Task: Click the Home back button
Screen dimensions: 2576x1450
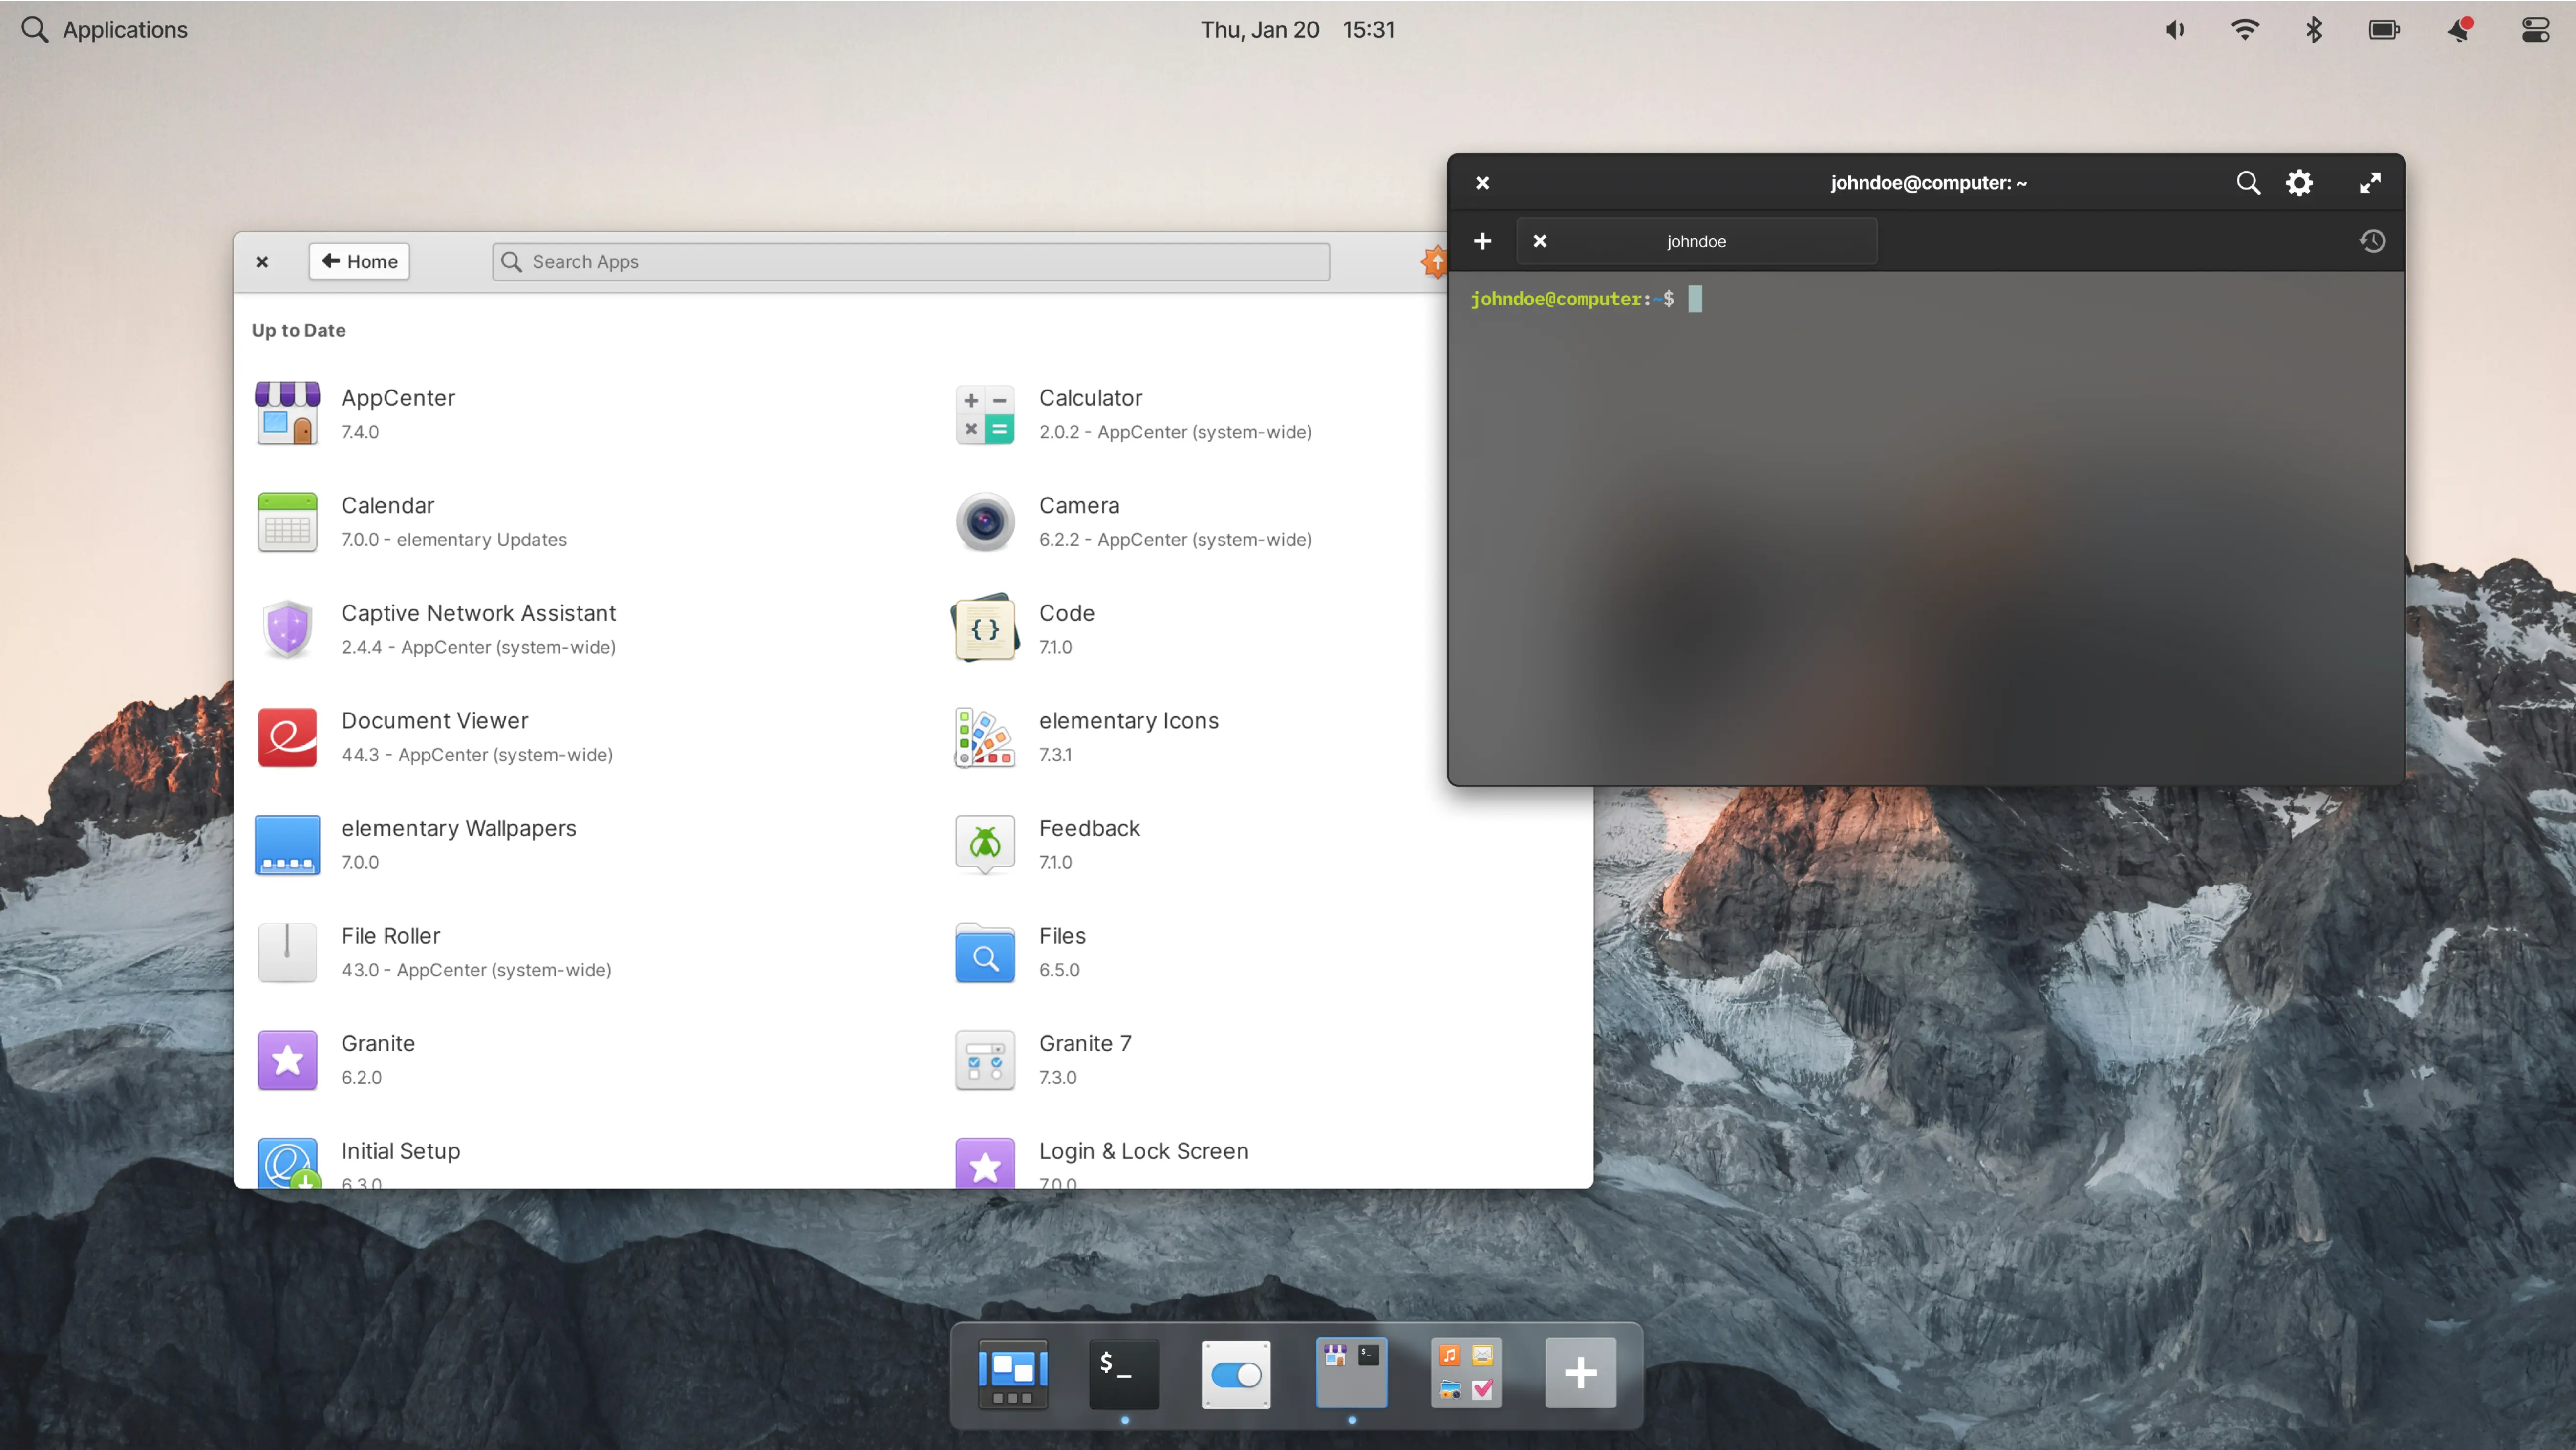Action: coord(359,261)
